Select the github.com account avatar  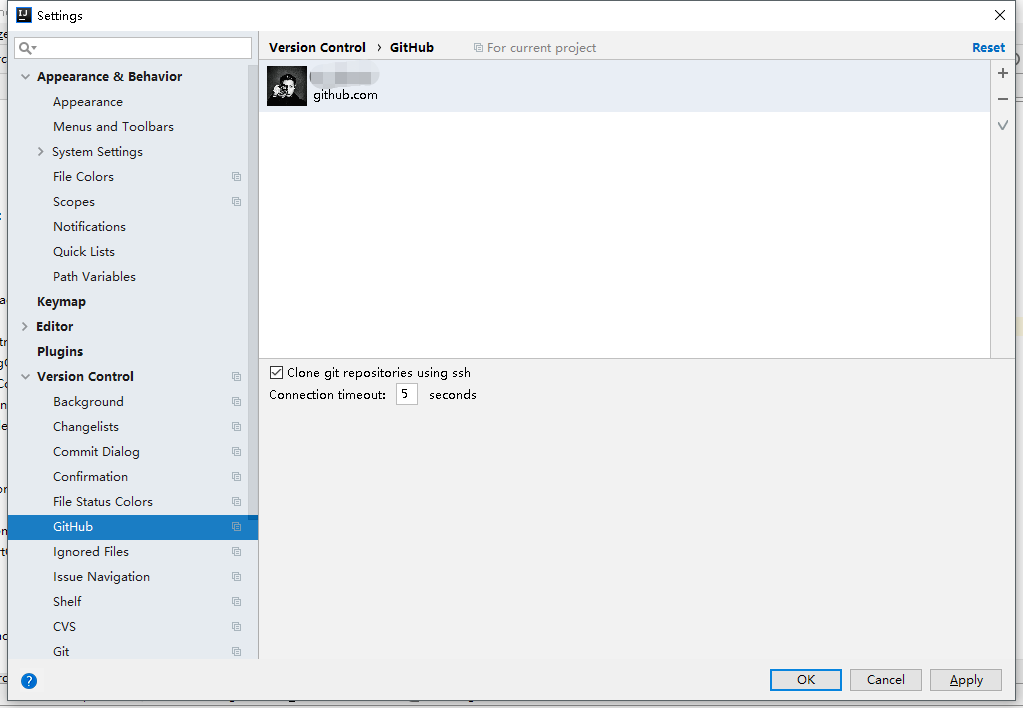(286, 85)
